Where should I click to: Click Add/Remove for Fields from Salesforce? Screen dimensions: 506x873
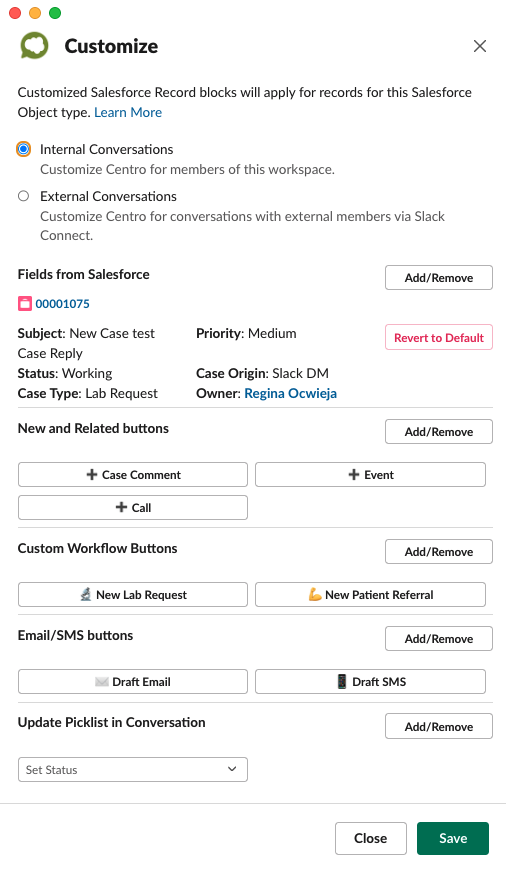439,277
